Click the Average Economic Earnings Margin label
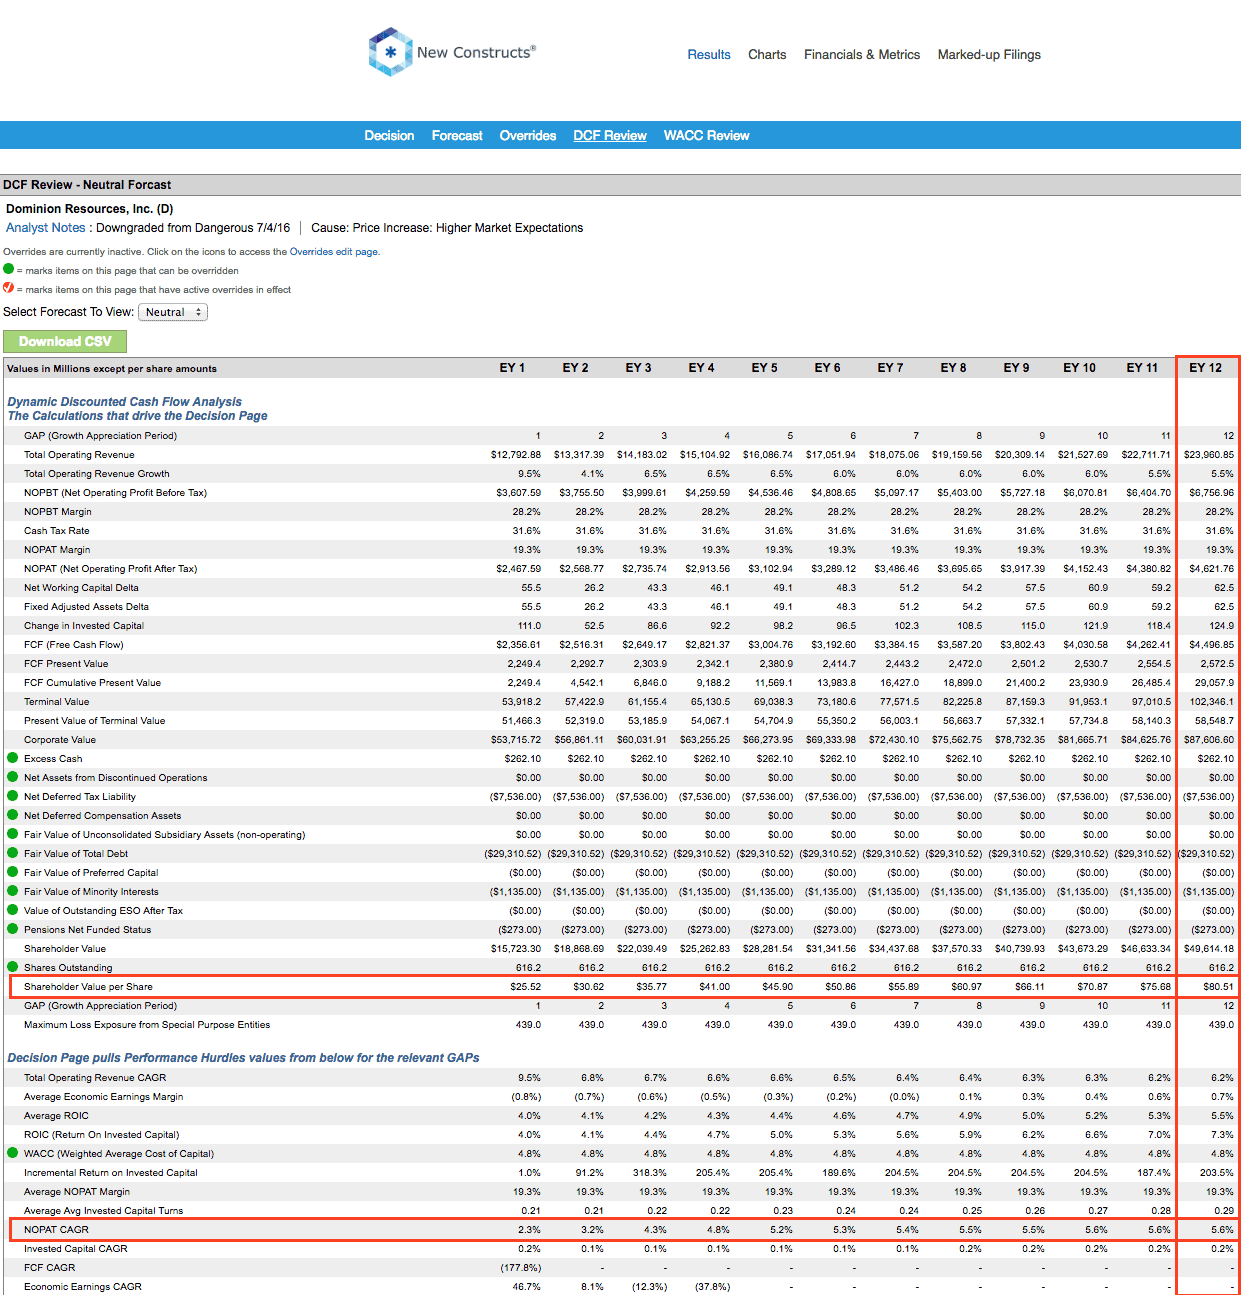This screenshot has height=1295, width=1241. [104, 1097]
